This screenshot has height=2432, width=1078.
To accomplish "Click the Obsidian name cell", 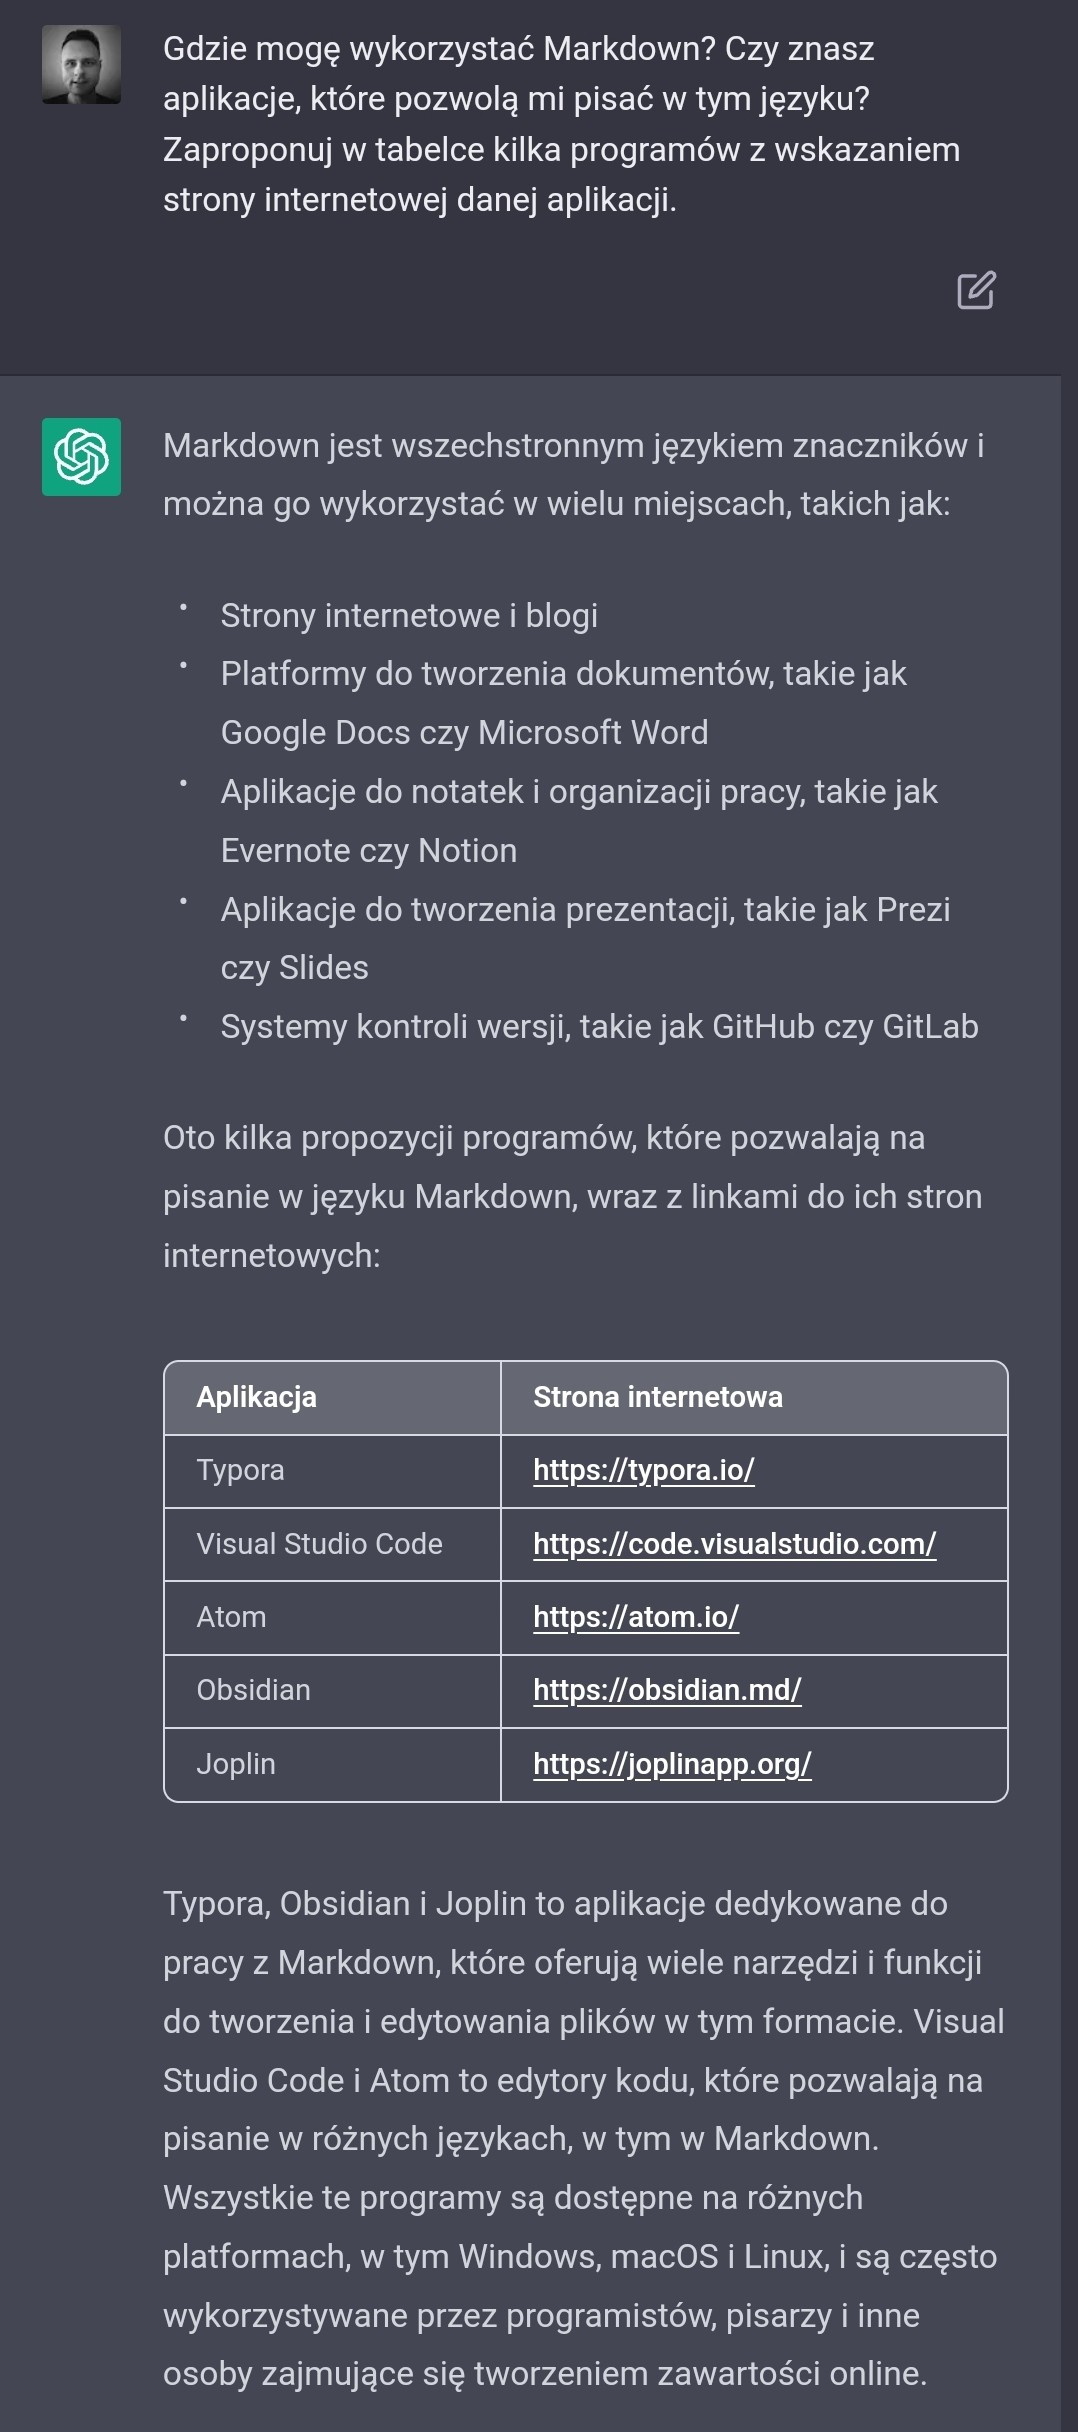I will (253, 1690).
